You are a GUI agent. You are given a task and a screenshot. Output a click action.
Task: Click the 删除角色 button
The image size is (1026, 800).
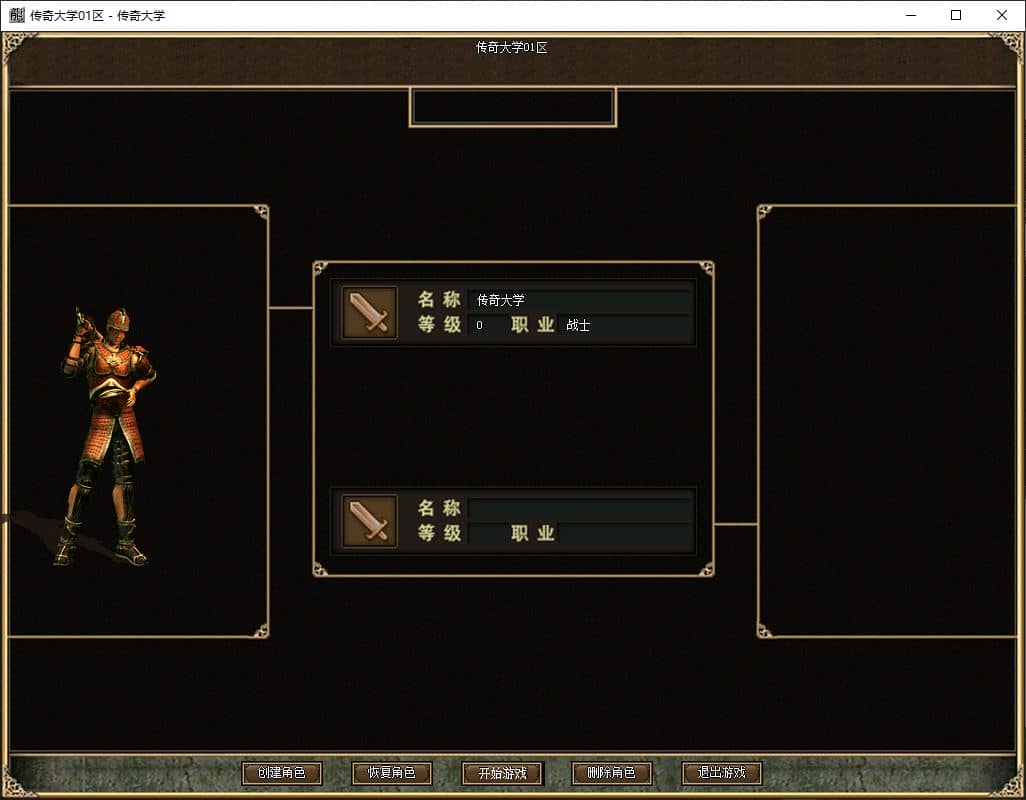[x=612, y=773]
